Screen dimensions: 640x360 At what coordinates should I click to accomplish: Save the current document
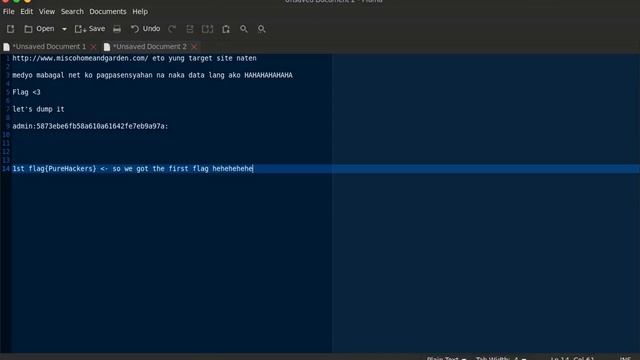pyautogui.click(x=90, y=29)
